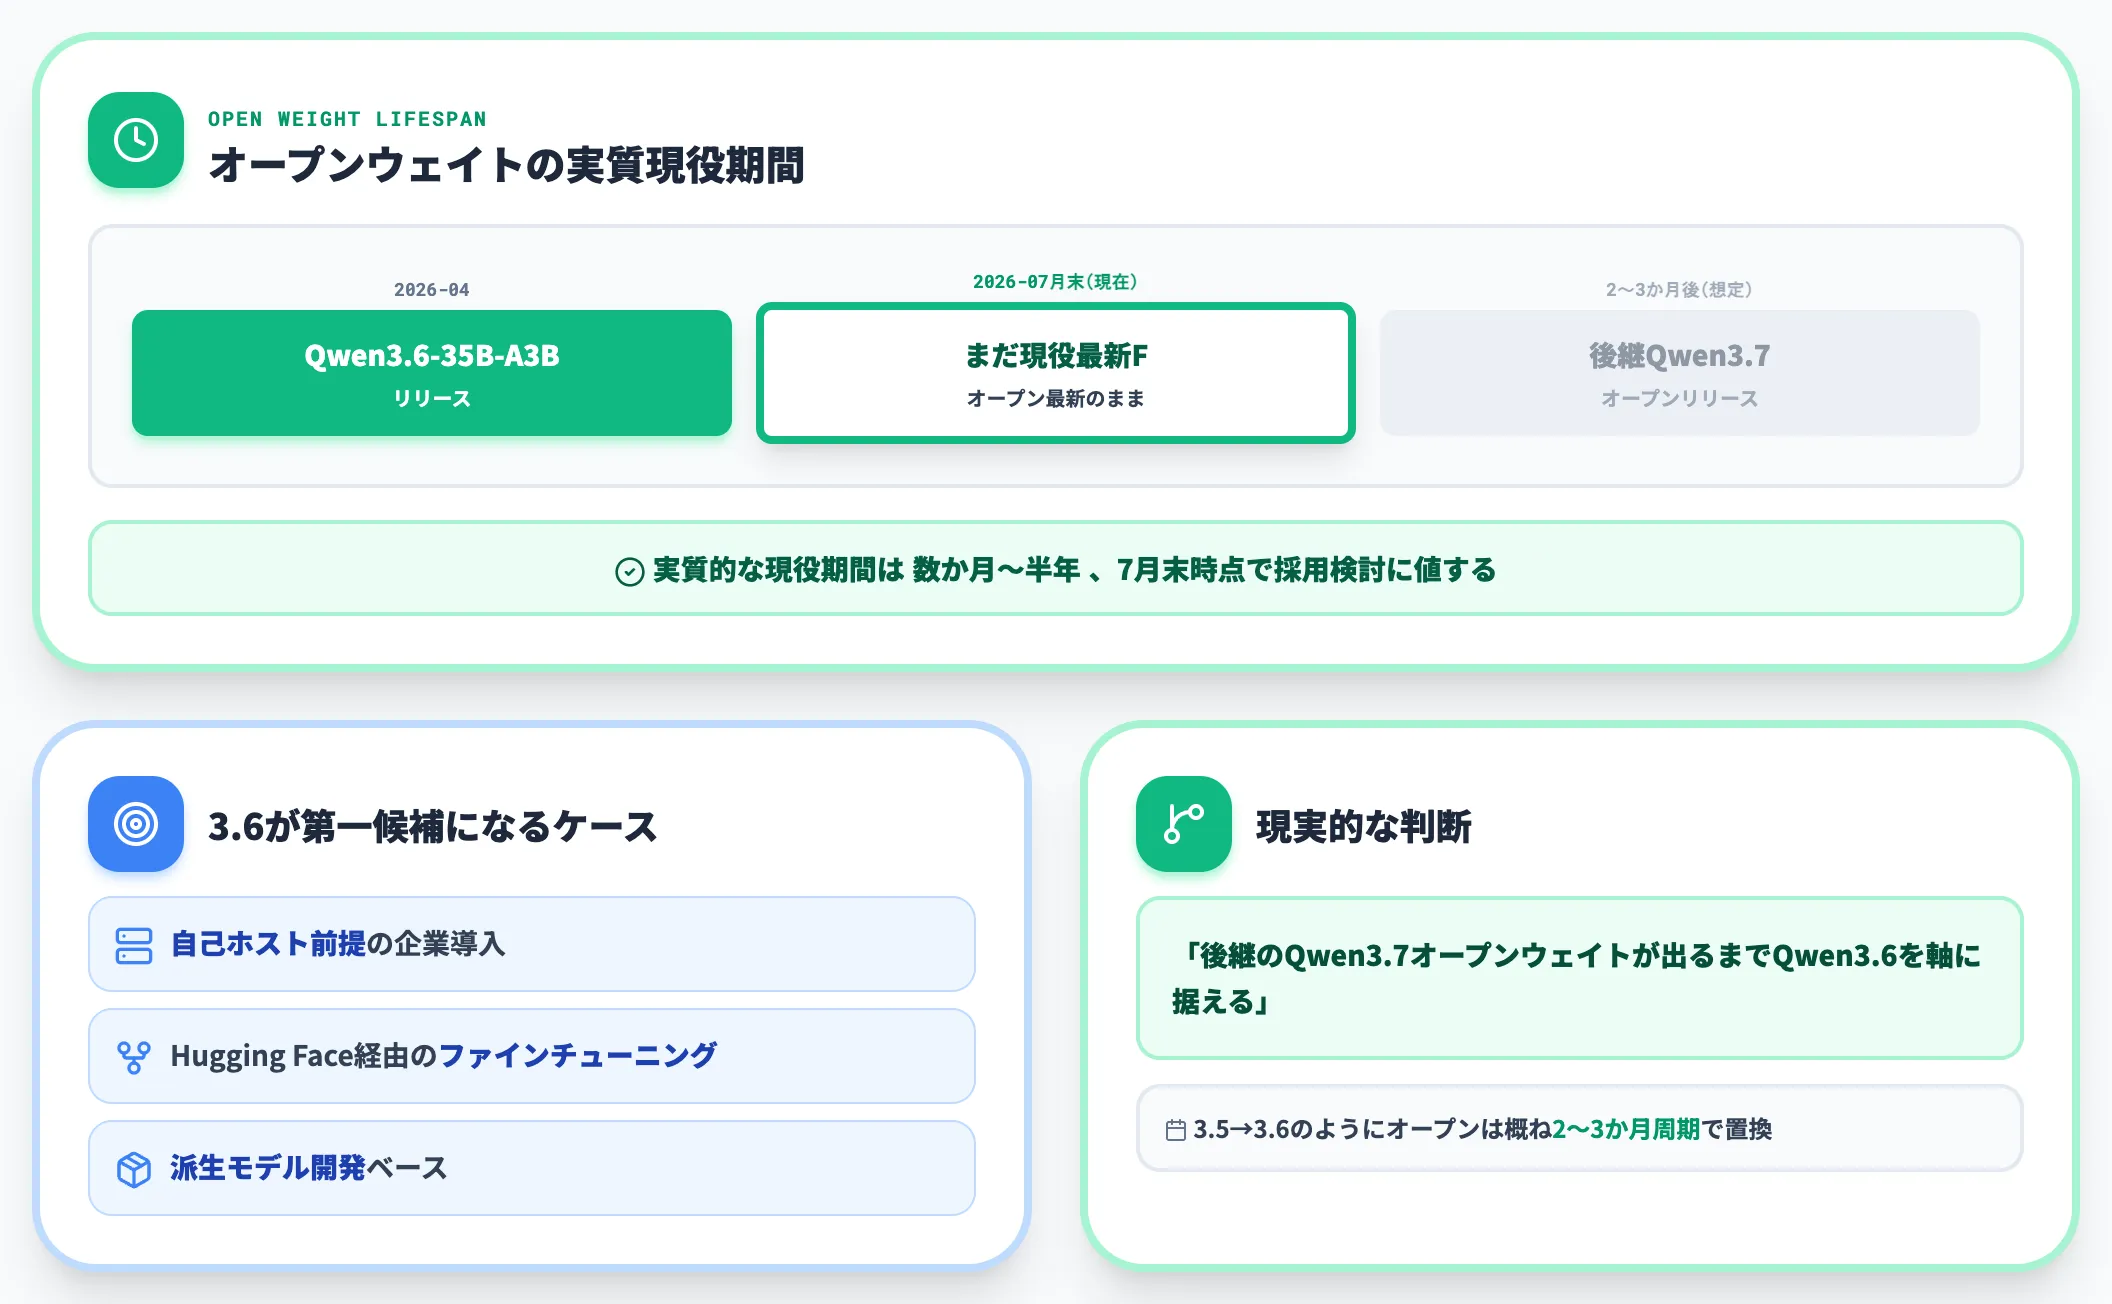Click the green git branch icon
Image resolution: width=2112 pixels, height=1304 pixels.
point(1184,824)
